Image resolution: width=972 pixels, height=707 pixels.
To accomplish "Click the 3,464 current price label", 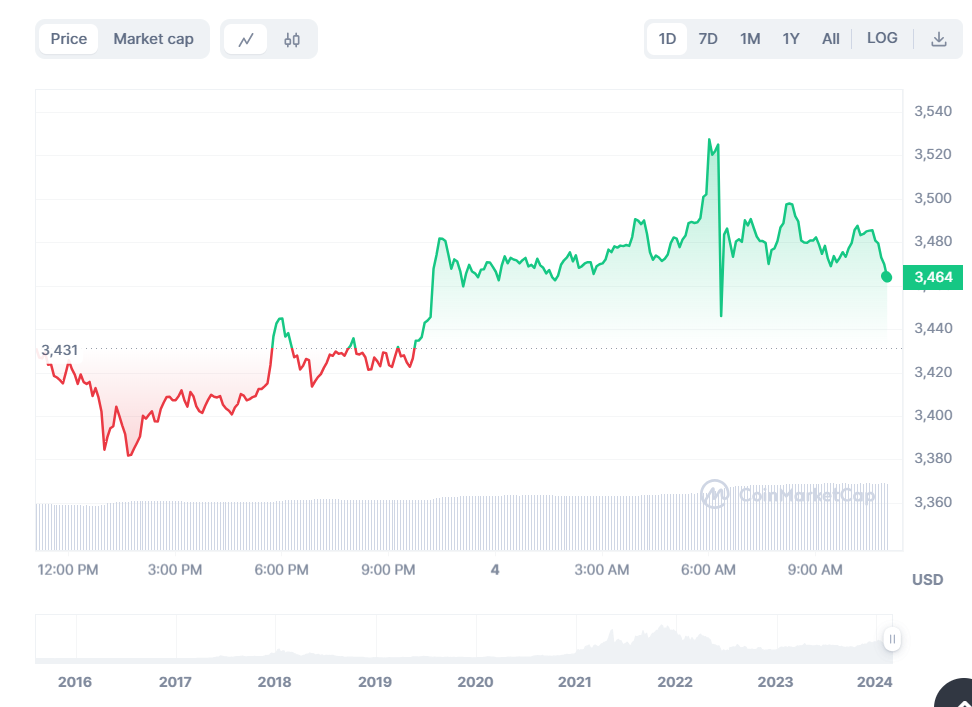I will tap(933, 277).
